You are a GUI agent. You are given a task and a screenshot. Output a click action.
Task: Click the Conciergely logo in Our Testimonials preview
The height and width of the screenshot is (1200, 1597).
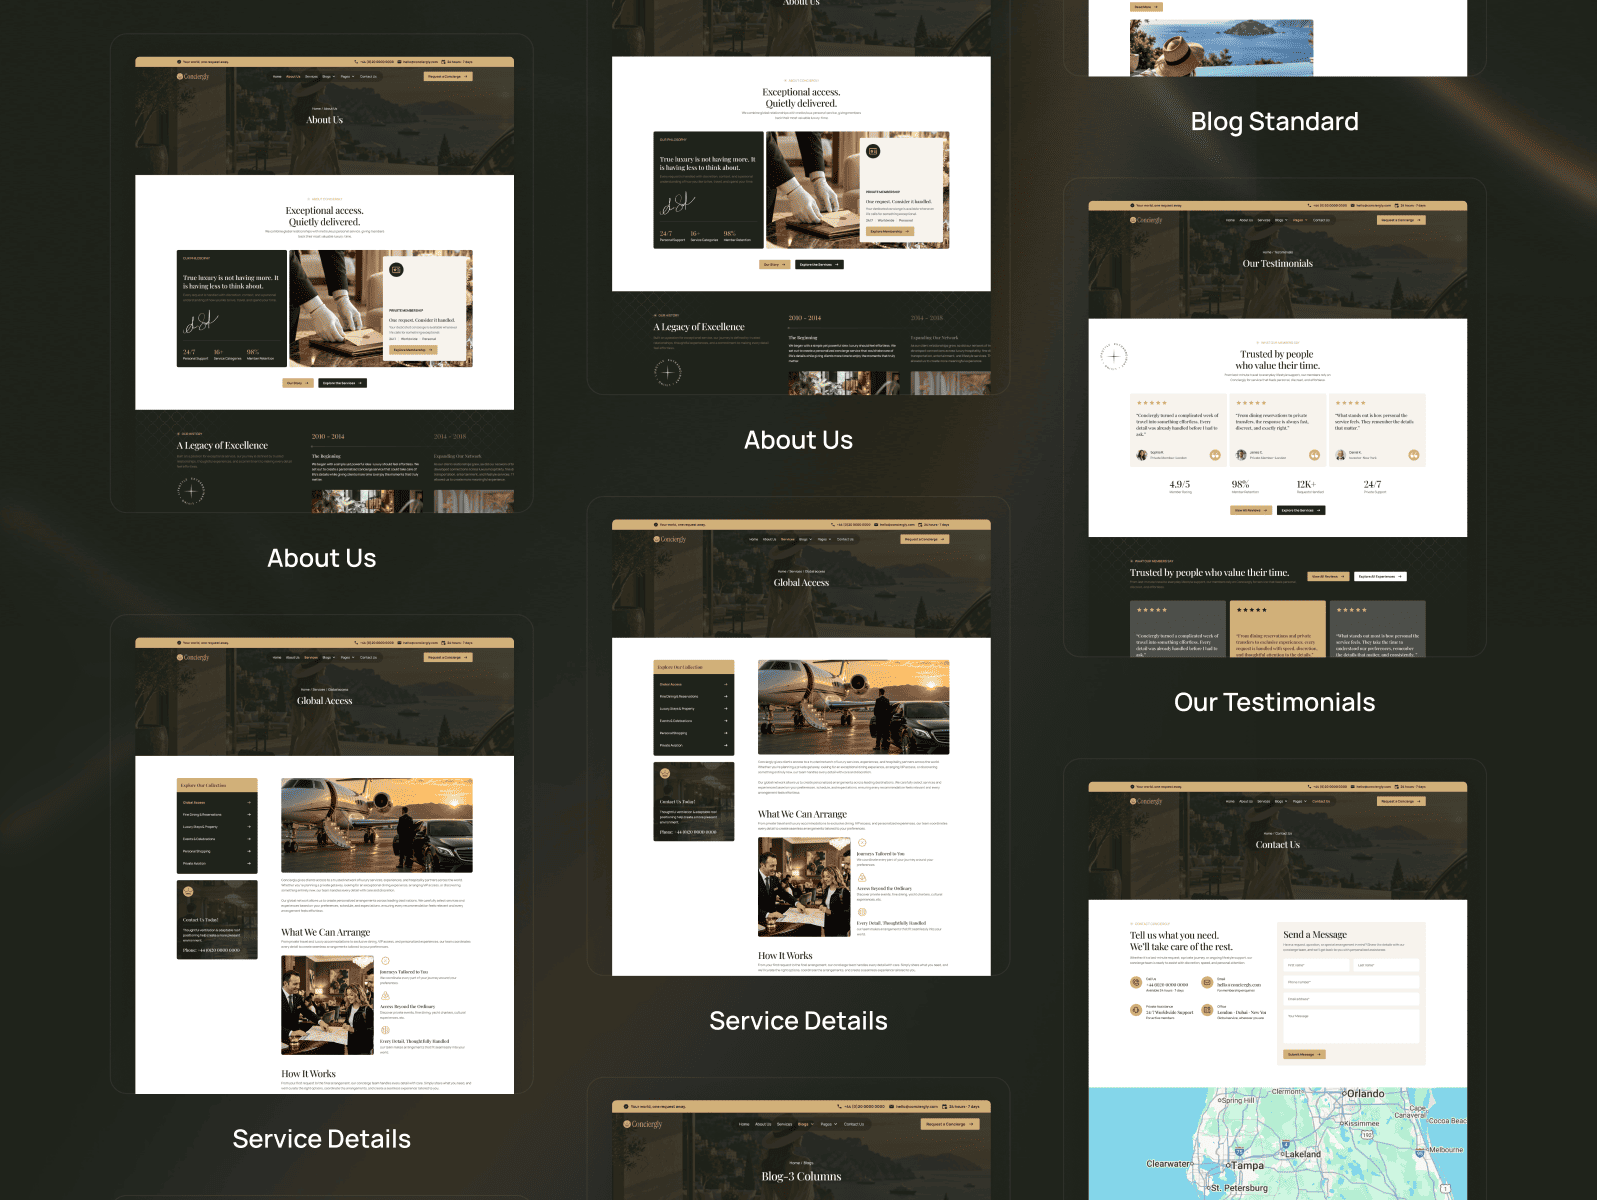[x=1146, y=220]
